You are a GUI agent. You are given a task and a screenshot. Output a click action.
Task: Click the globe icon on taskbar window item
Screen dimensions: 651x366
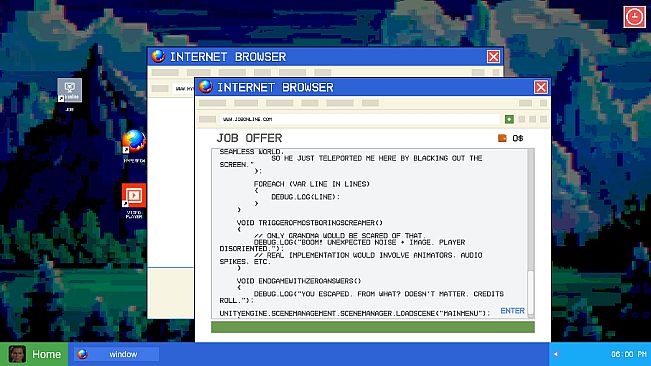tap(83, 354)
